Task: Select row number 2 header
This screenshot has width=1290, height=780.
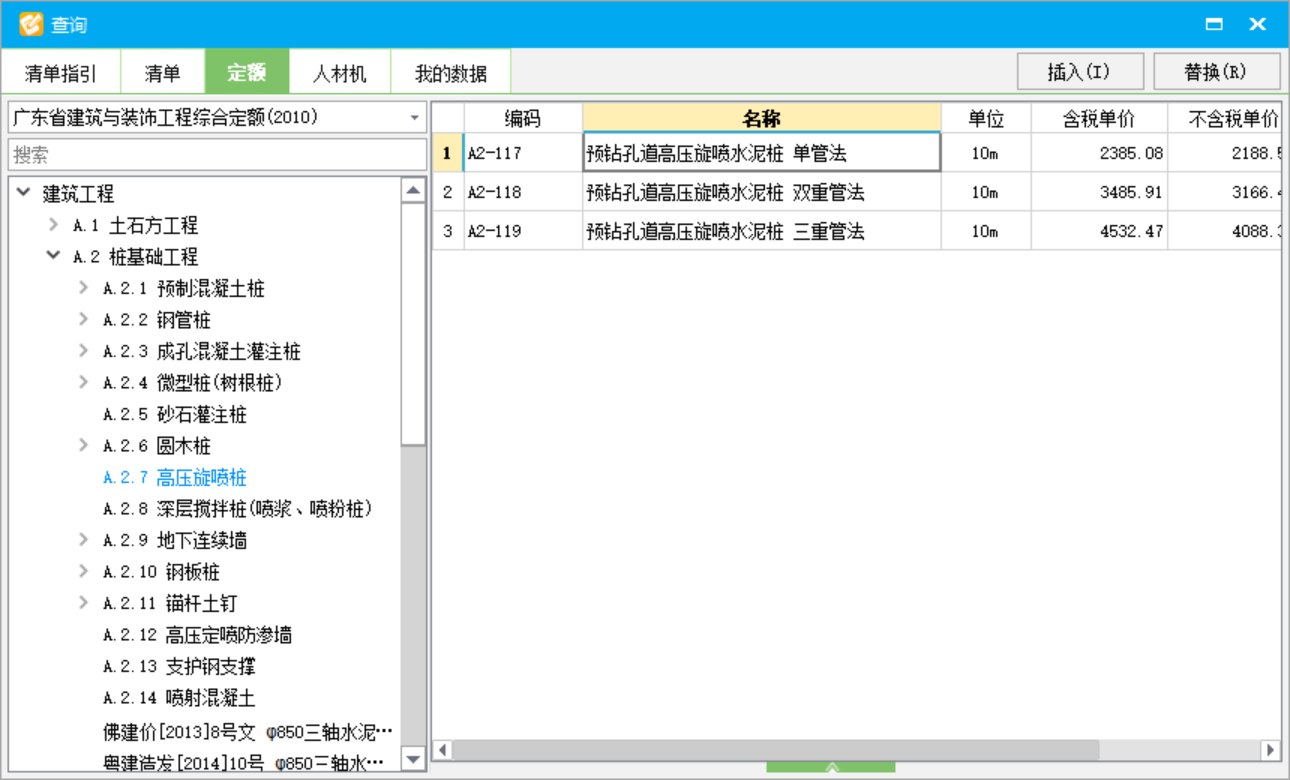Action: coord(448,192)
